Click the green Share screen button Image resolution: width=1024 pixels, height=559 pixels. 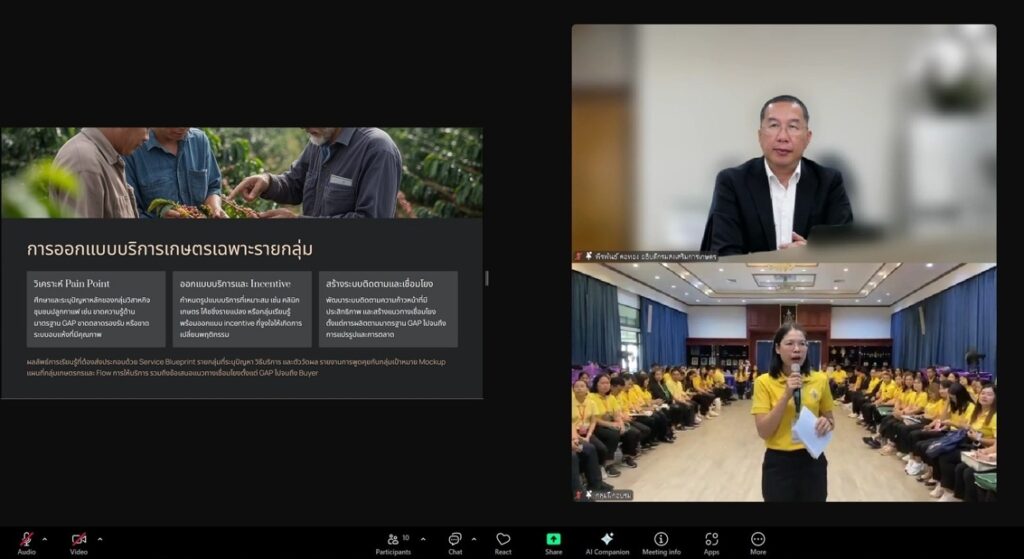coord(553,540)
